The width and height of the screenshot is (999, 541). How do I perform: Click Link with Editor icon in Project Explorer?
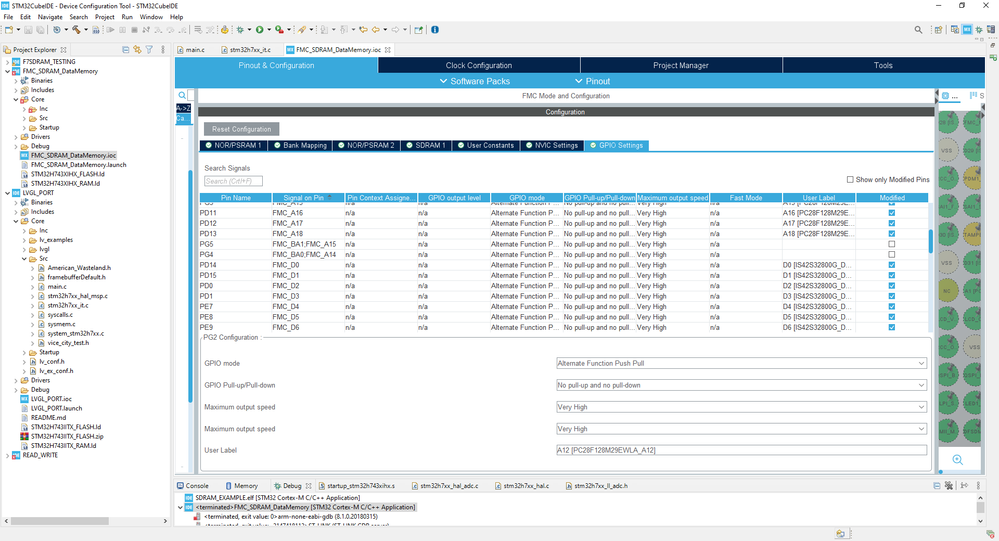(137, 49)
